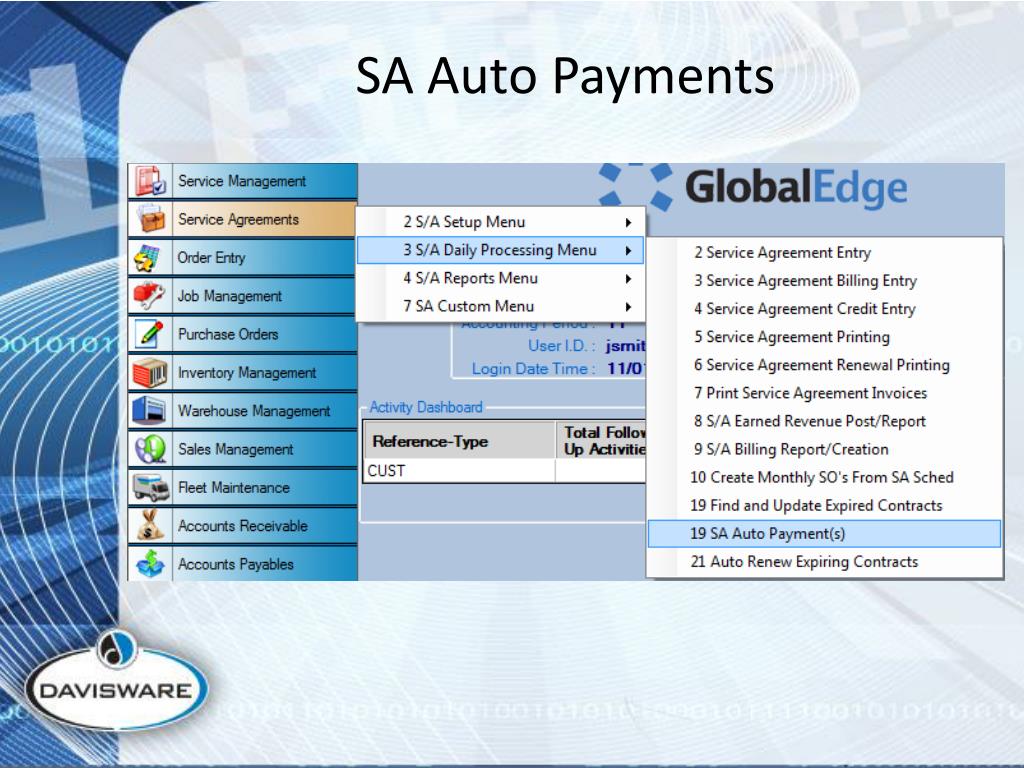This screenshot has width=1024, height=768.
Task: Click the GlobalEdge logo
Action: [753, 187]
